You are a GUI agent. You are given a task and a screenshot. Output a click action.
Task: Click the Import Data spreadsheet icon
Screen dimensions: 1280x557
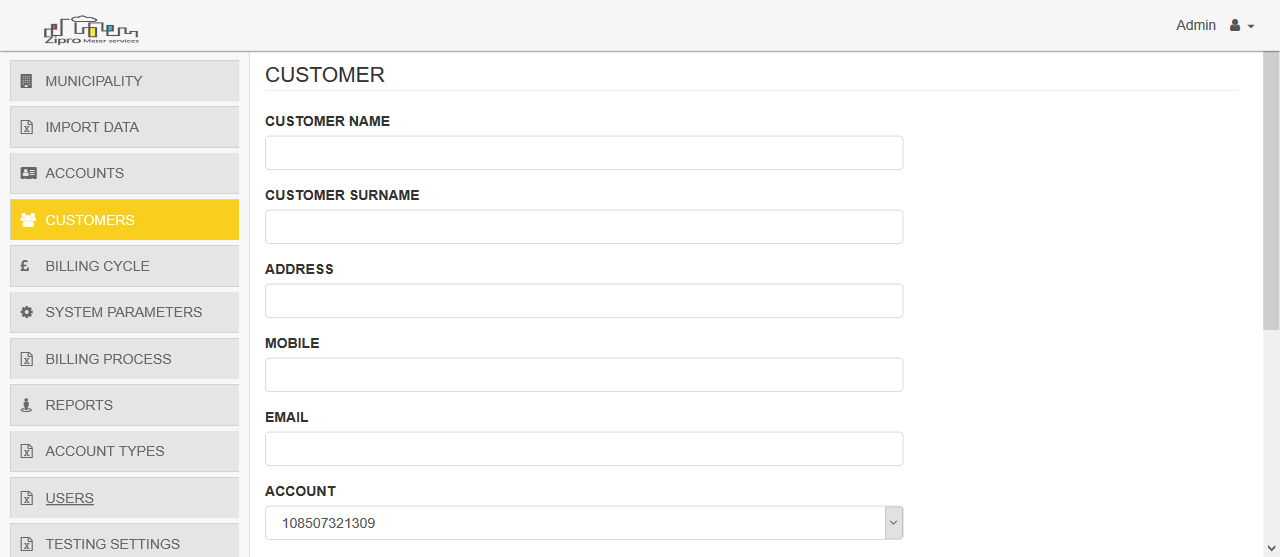click(27, 127)
